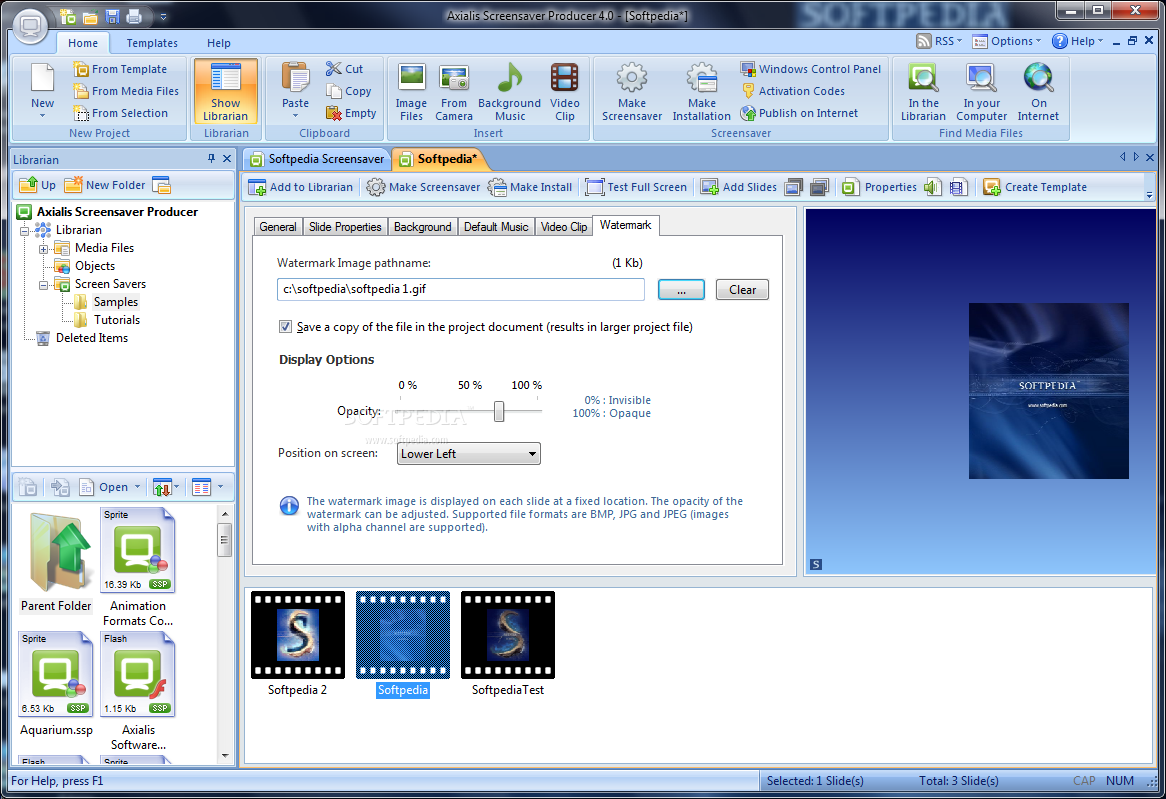Viewport: 1166px width, 799px height.
Task: Expand the Media Files tree node
Action: tap(44, 248)
